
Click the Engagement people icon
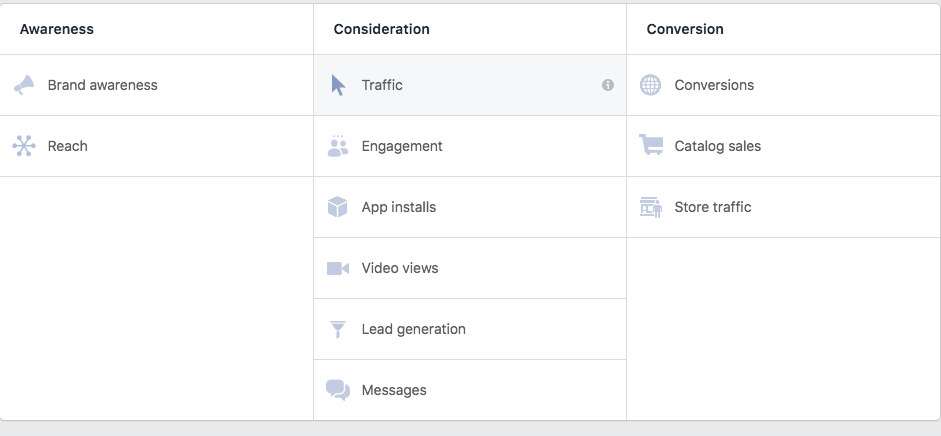coord(338,146)
